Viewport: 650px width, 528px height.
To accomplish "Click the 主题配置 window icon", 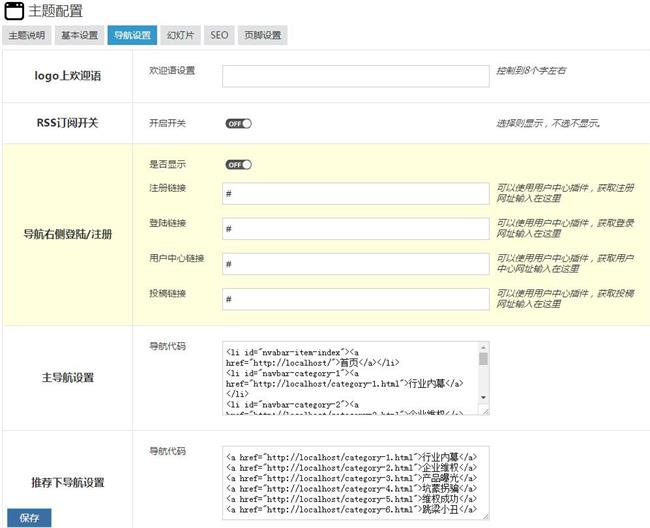I will tap(14, 11).
